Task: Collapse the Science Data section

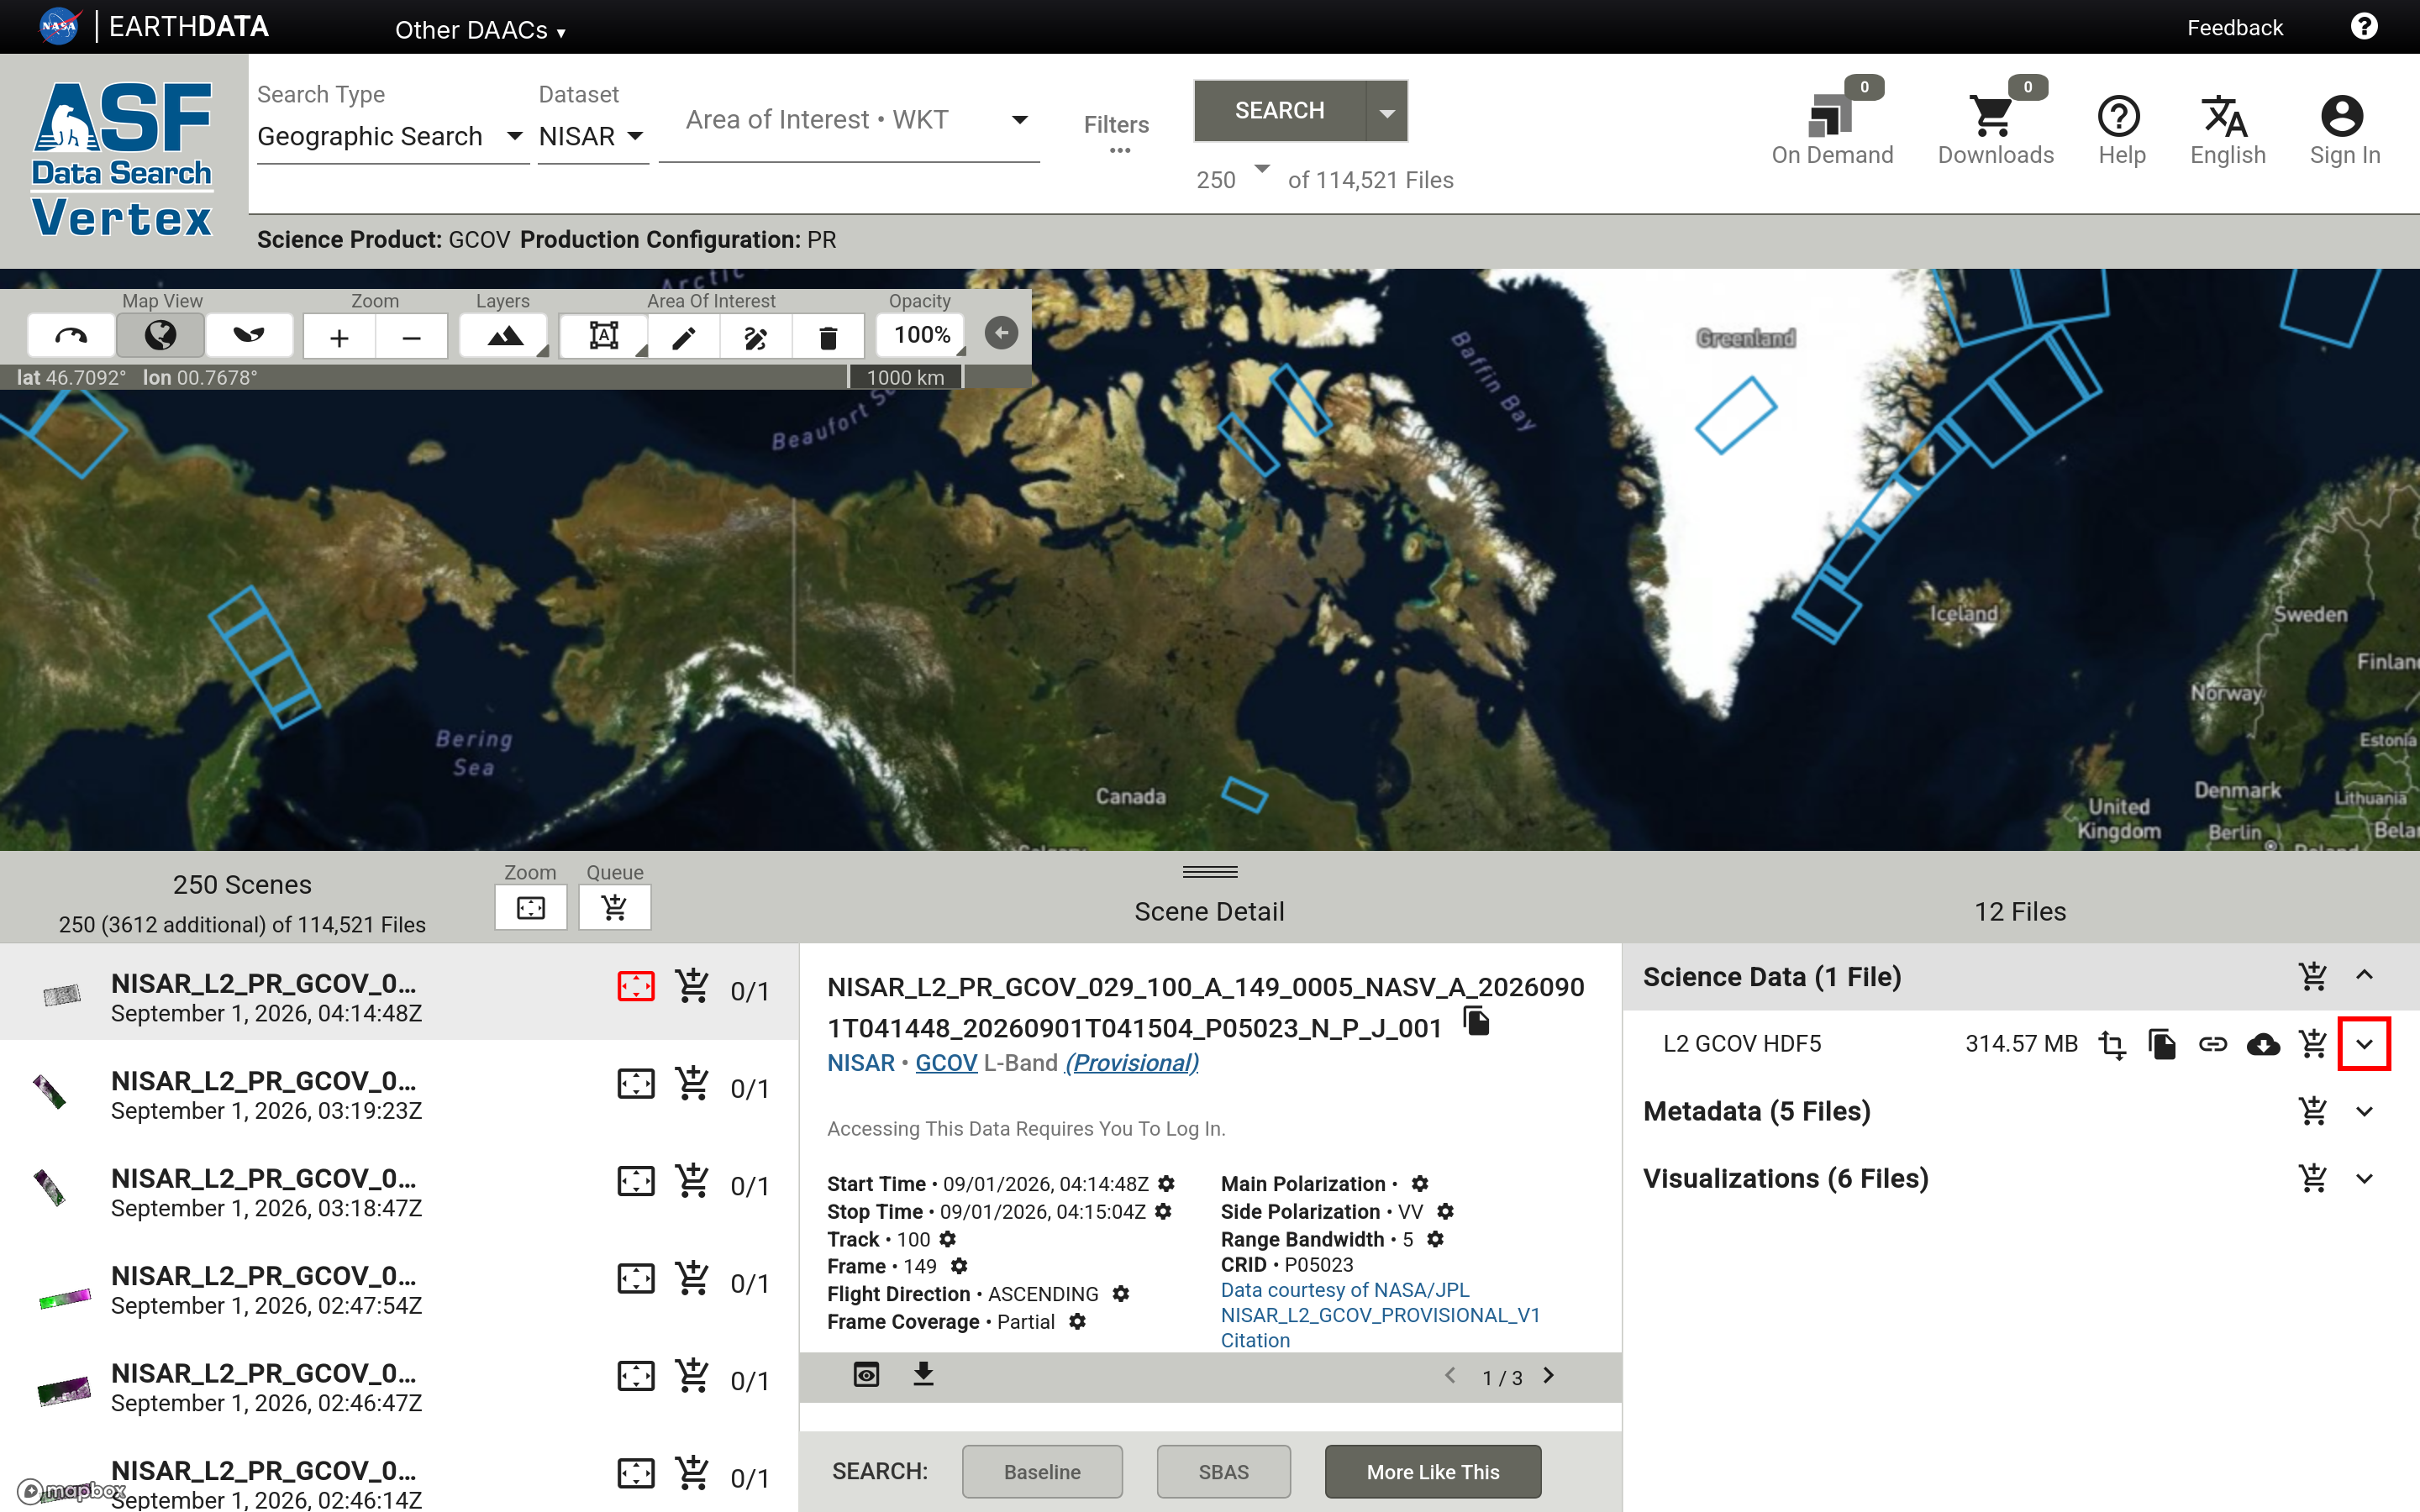Action: point(2364,975)
